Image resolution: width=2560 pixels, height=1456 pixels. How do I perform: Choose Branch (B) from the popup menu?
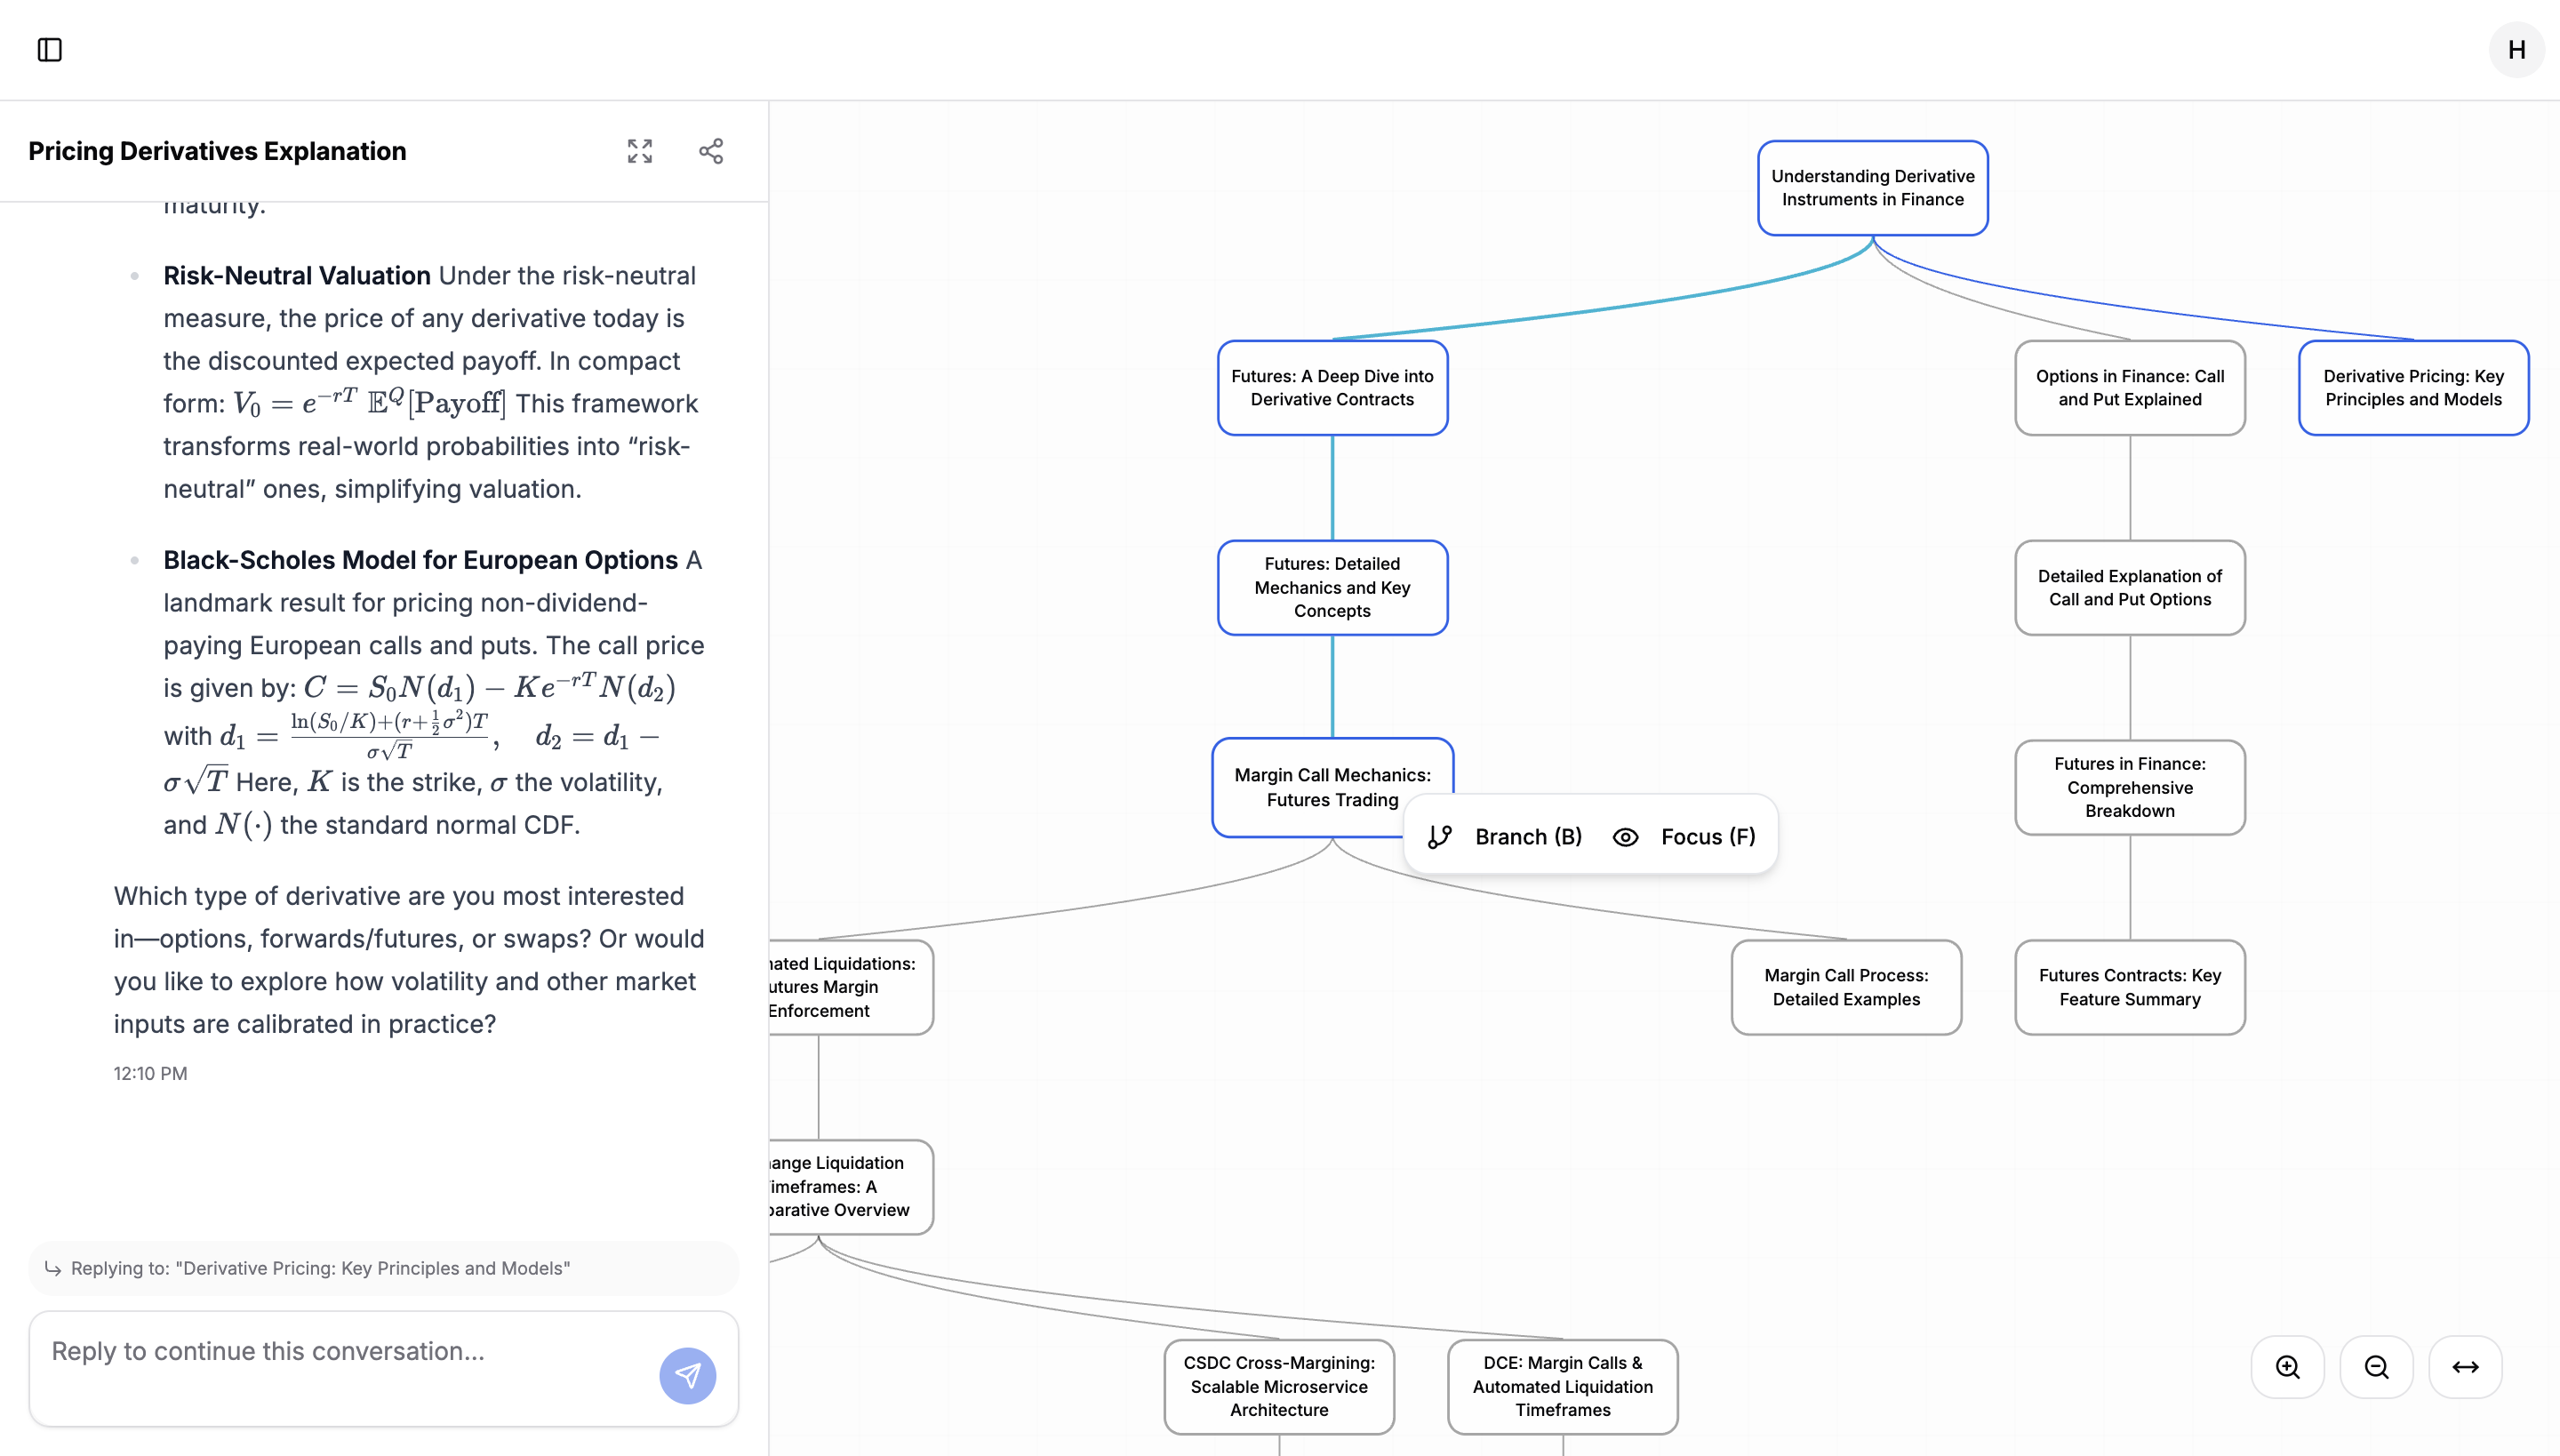[x=1507, y=837]
